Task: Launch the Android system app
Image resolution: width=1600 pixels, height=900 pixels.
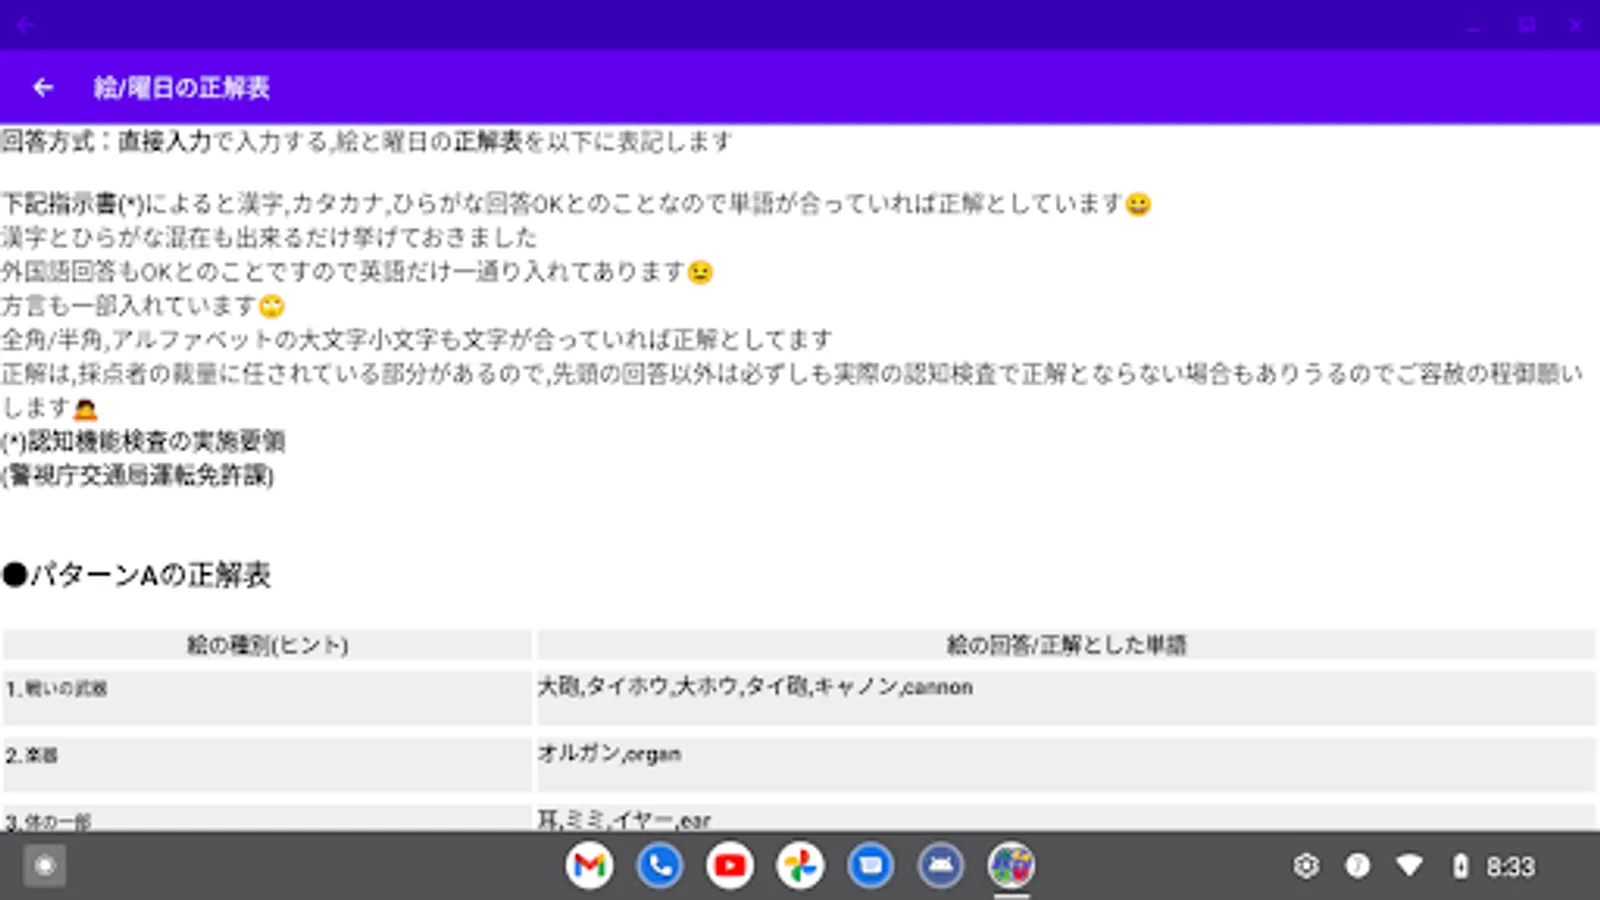Action: 940,866
